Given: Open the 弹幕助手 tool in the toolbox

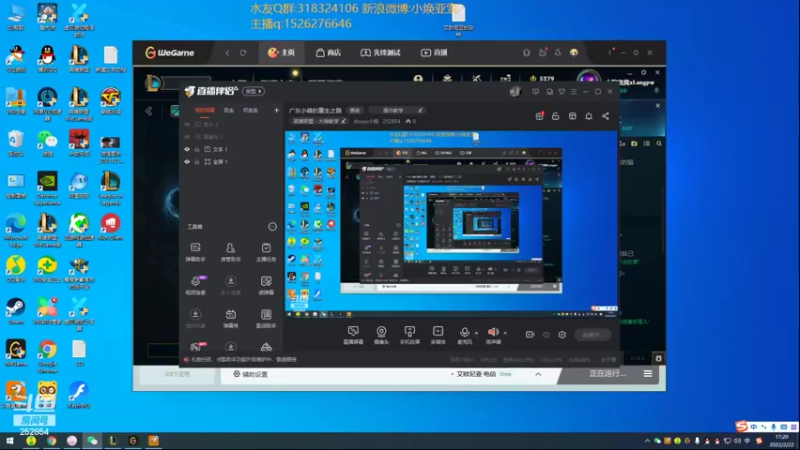Looking at the screenshot, I should click(x=195, y=252).
